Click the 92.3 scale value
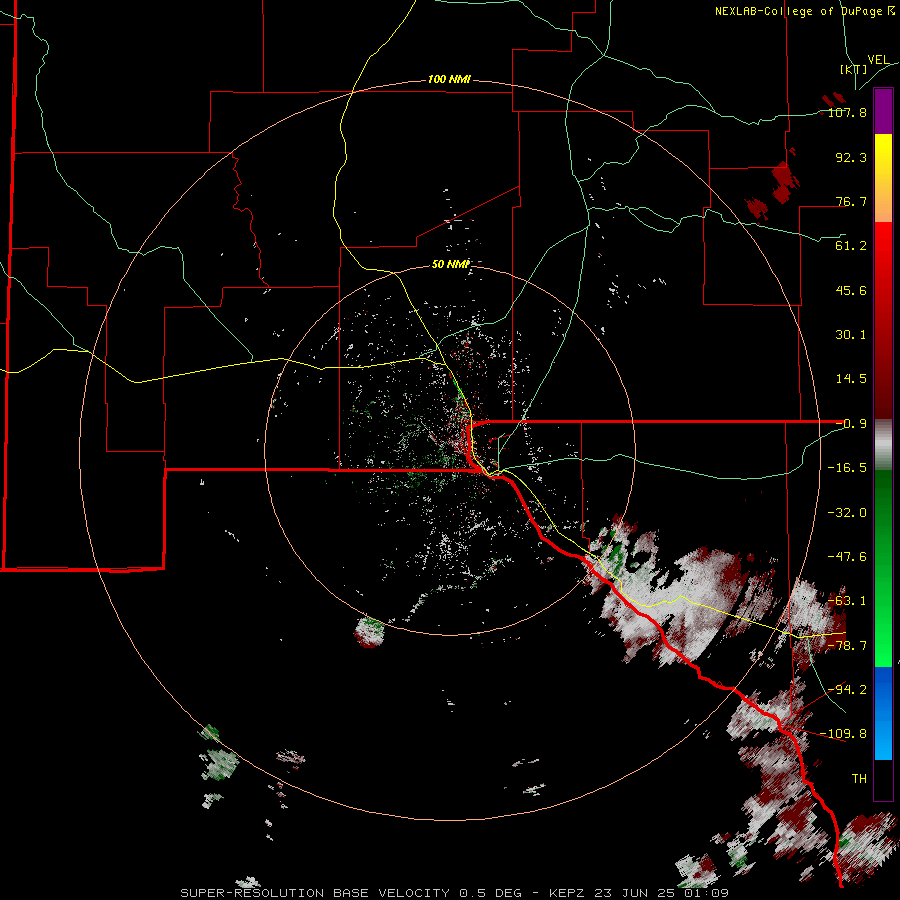This screenshot has height=900, width=900. click(x=851, y=157)
